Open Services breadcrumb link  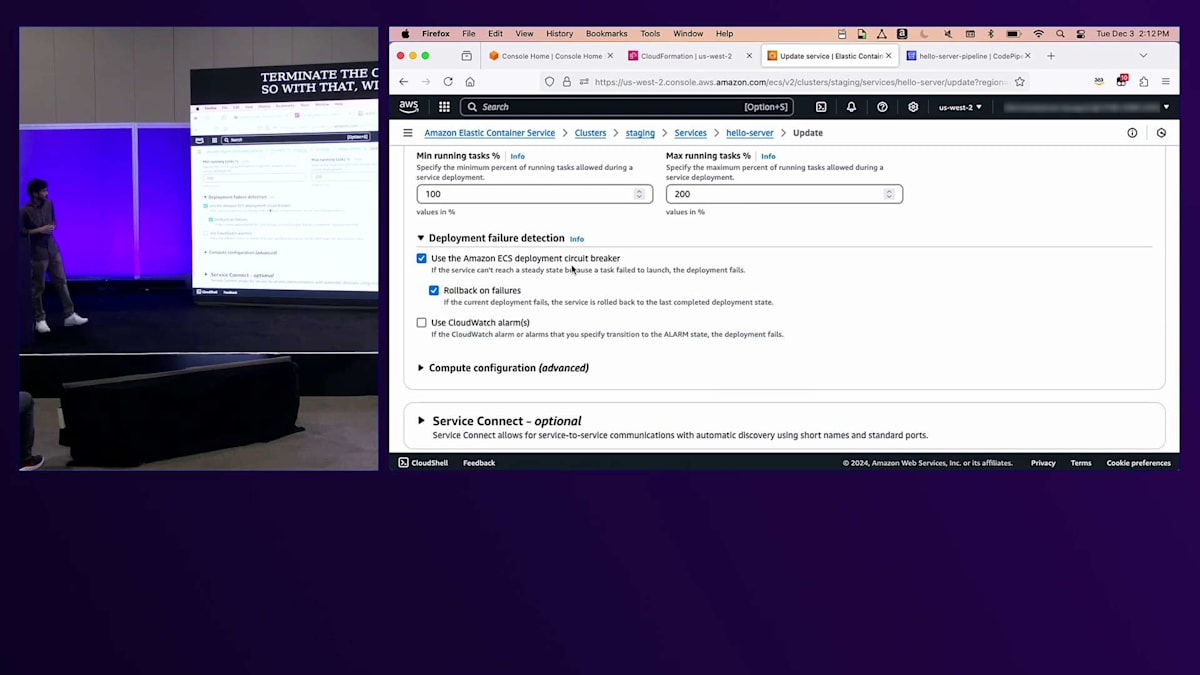point(690,133)
